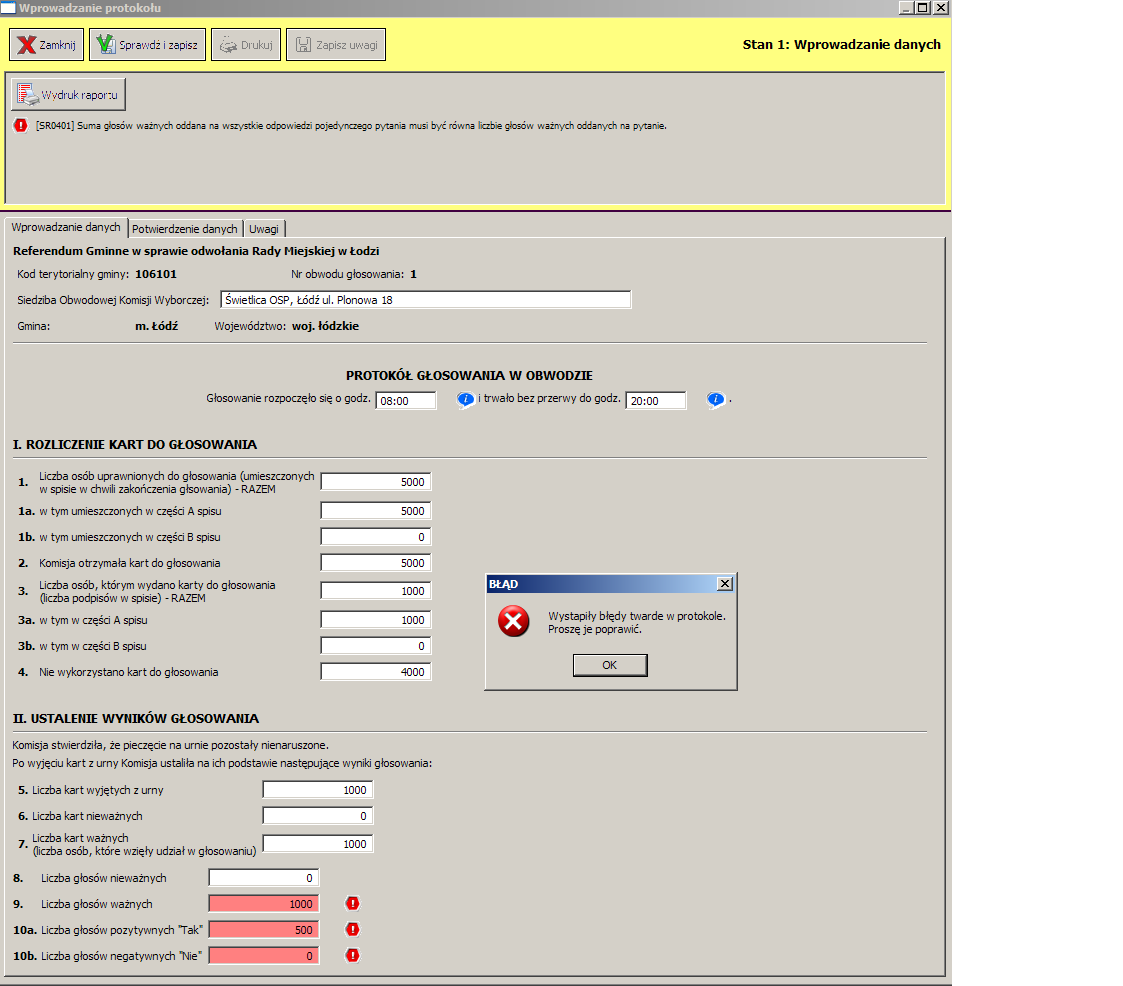Screen dimensions: 1123x986
Task: Click territorial code value 106101
Action: [x=155, y=274]
